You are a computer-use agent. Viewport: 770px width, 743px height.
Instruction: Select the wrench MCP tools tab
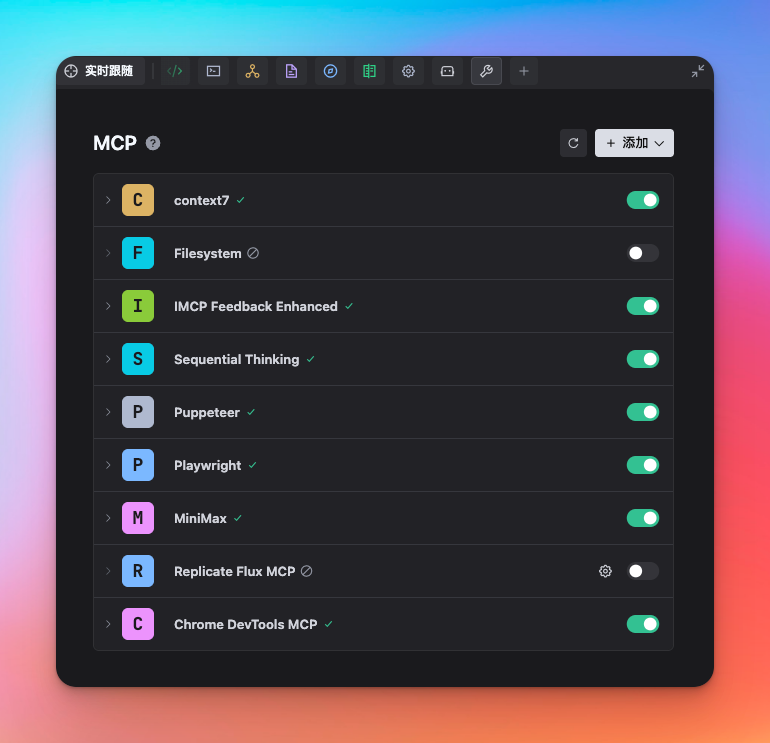pyautogui.click(x=486, y=71)
